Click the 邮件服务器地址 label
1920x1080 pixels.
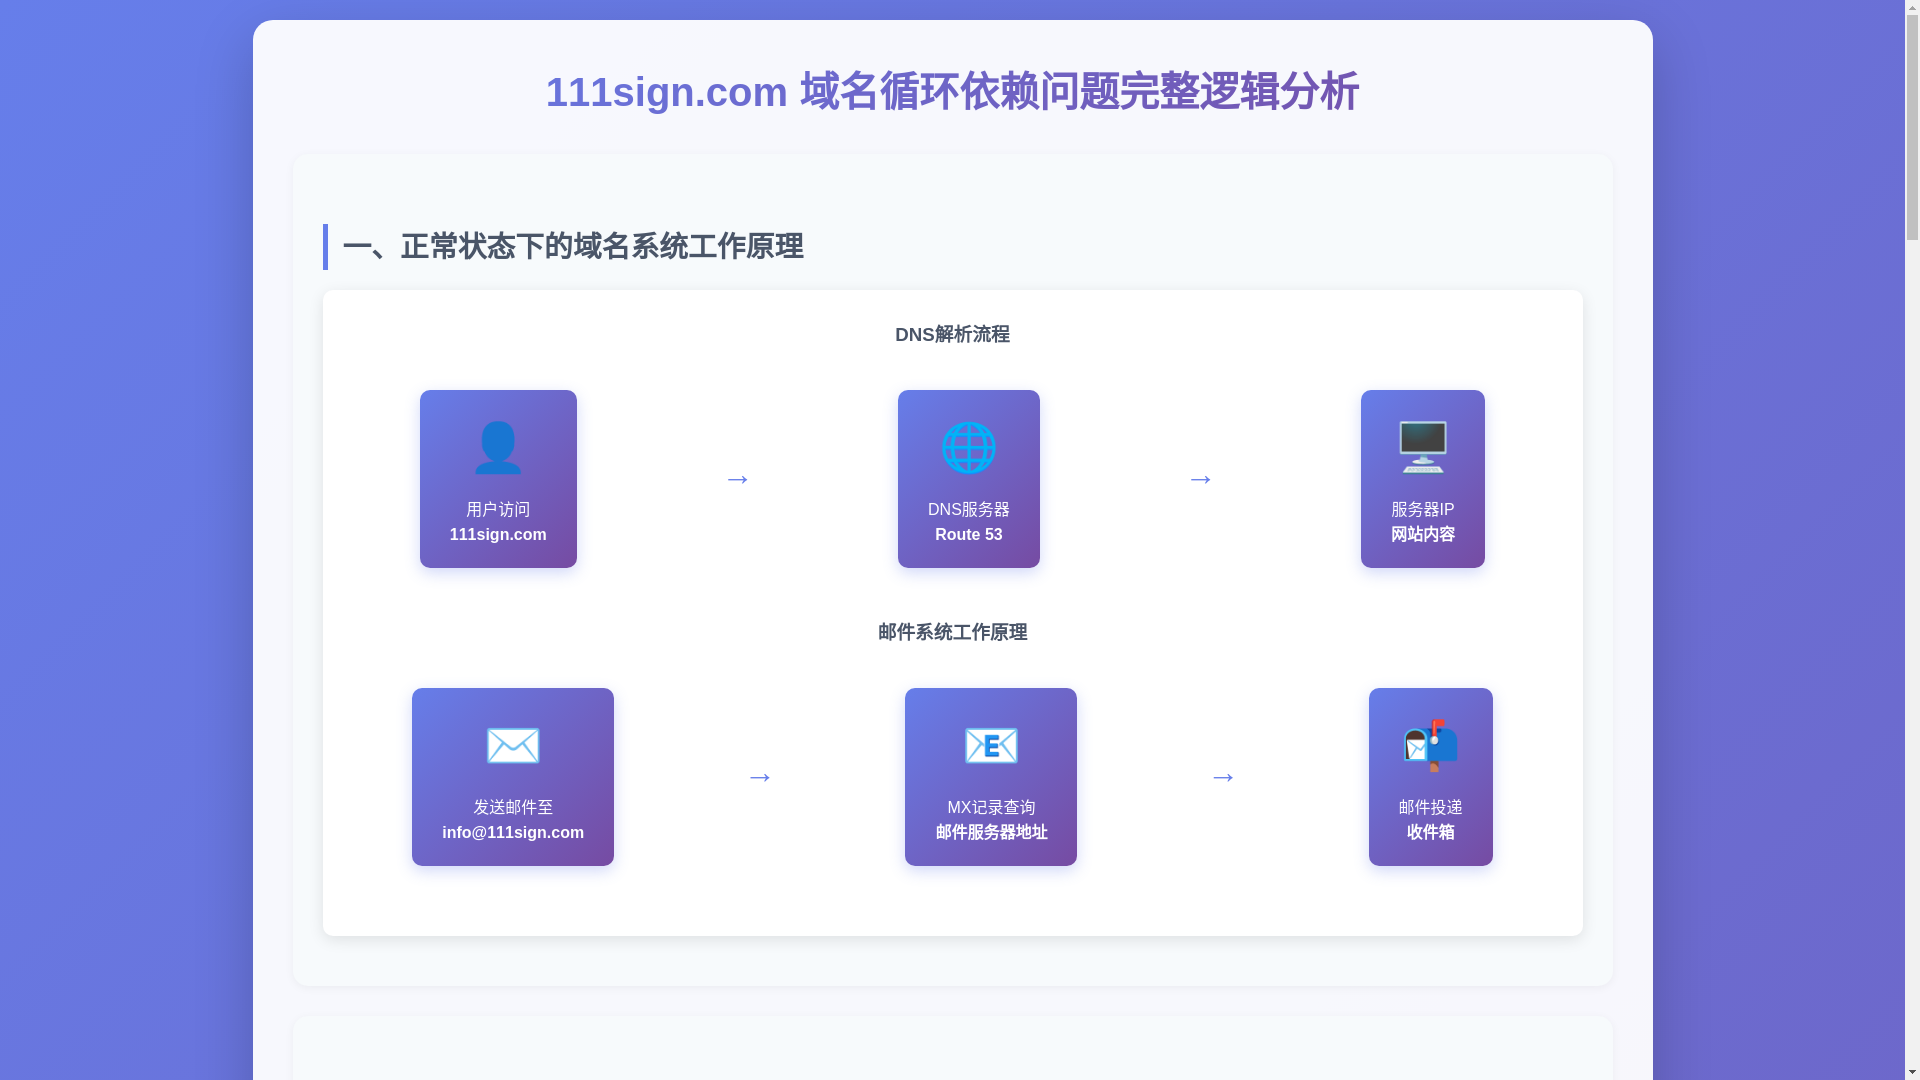coord(990,833)
